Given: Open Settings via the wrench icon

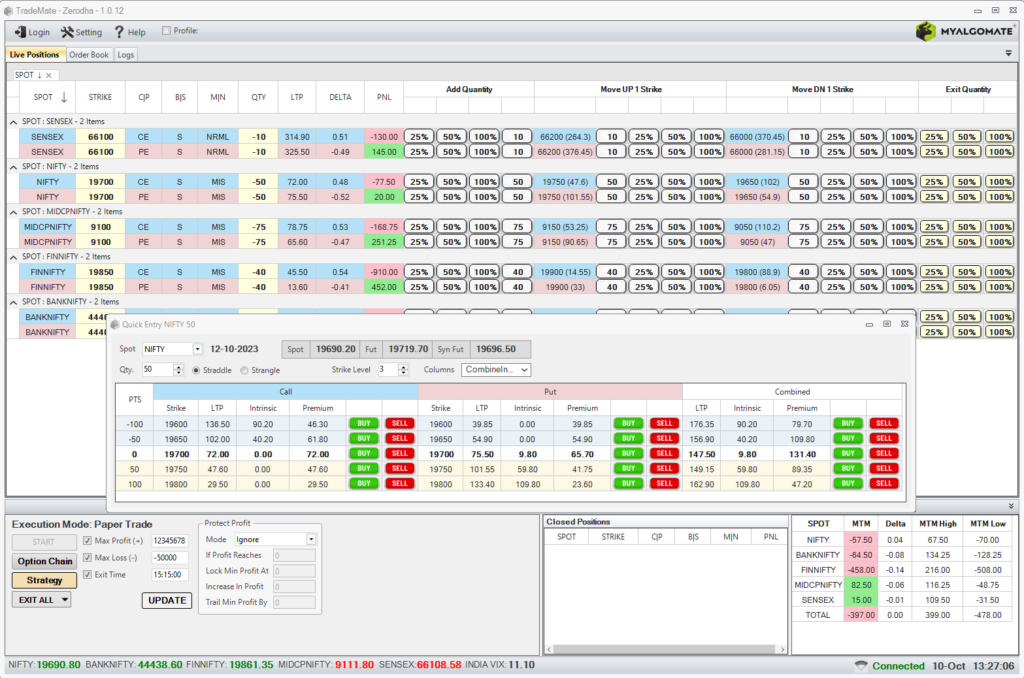Looking at the screenshot, I should pos(68,31).
